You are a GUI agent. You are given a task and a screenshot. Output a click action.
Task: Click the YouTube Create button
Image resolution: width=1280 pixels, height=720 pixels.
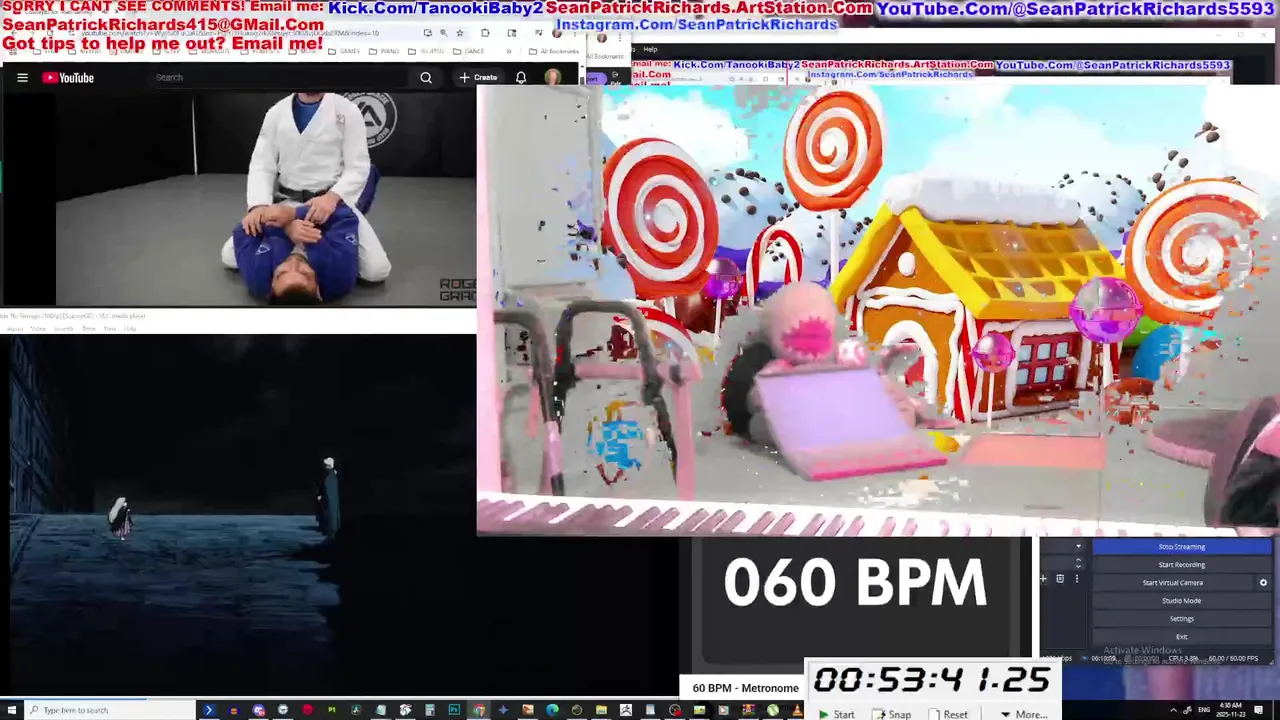pyautogui.click(x=478, y=77)
